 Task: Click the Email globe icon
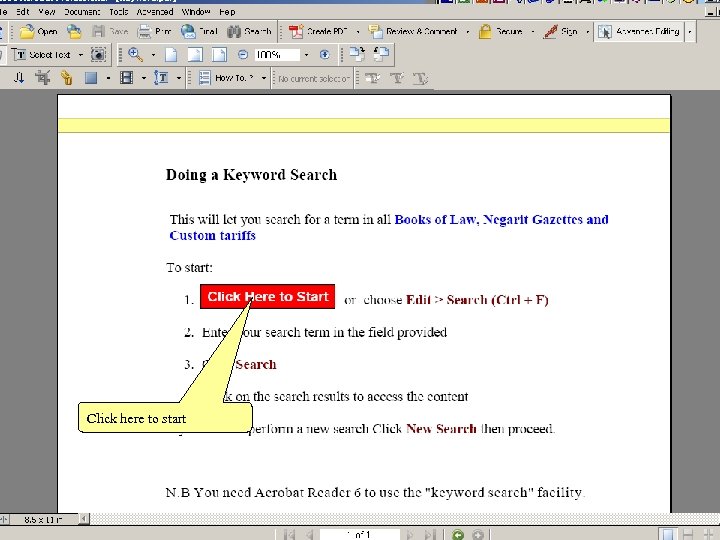point(199,31)
